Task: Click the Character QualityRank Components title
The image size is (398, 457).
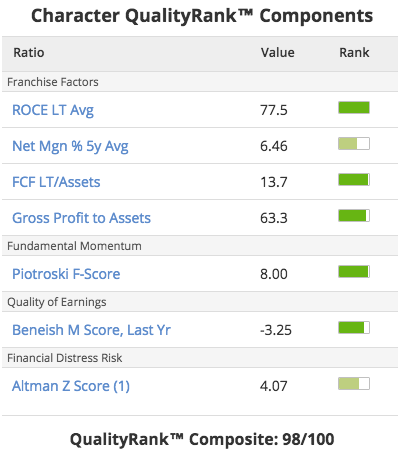Action: [202, 16]
